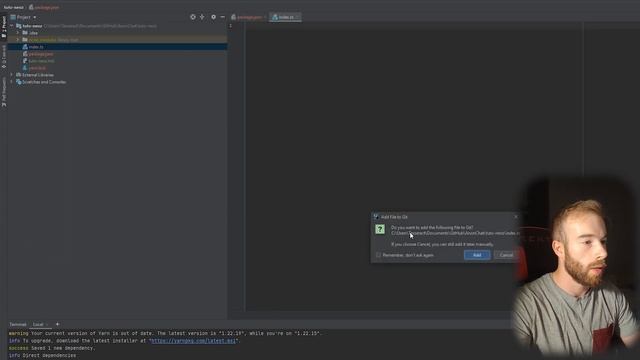Image resolution: width=640 pixels, height=360 pixels.
Task: Click the External Libraries icon
Action: [x=18, y=75]
